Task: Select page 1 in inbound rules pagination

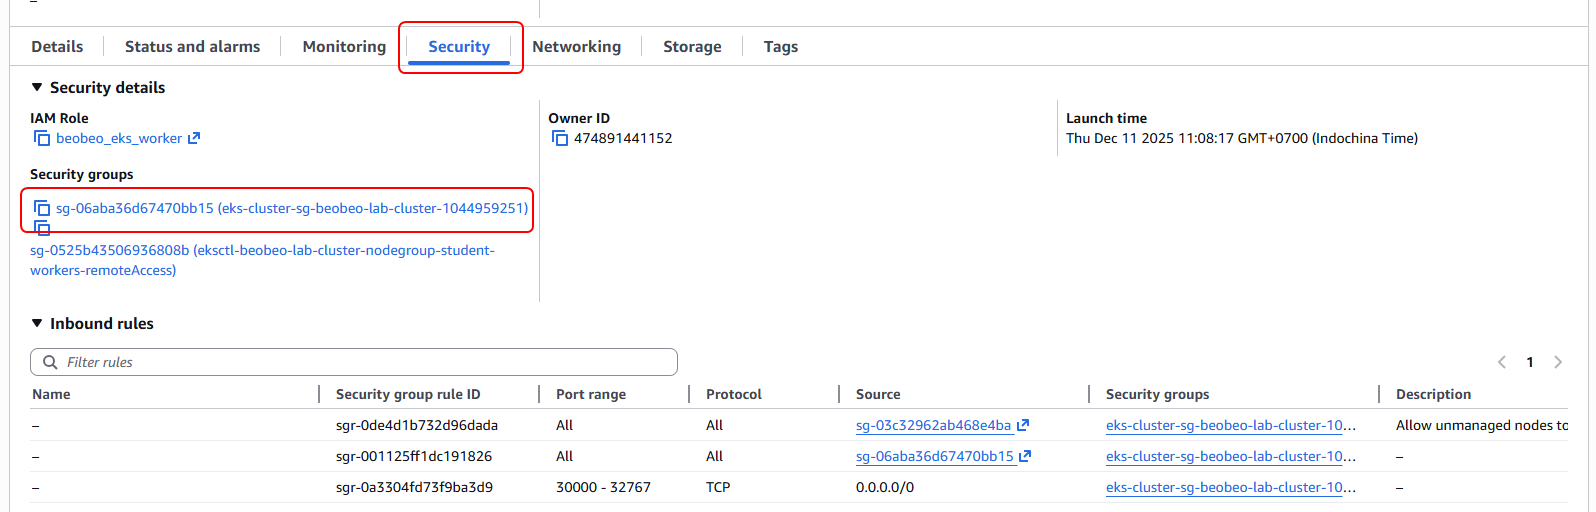Action: click(1529, 362)
